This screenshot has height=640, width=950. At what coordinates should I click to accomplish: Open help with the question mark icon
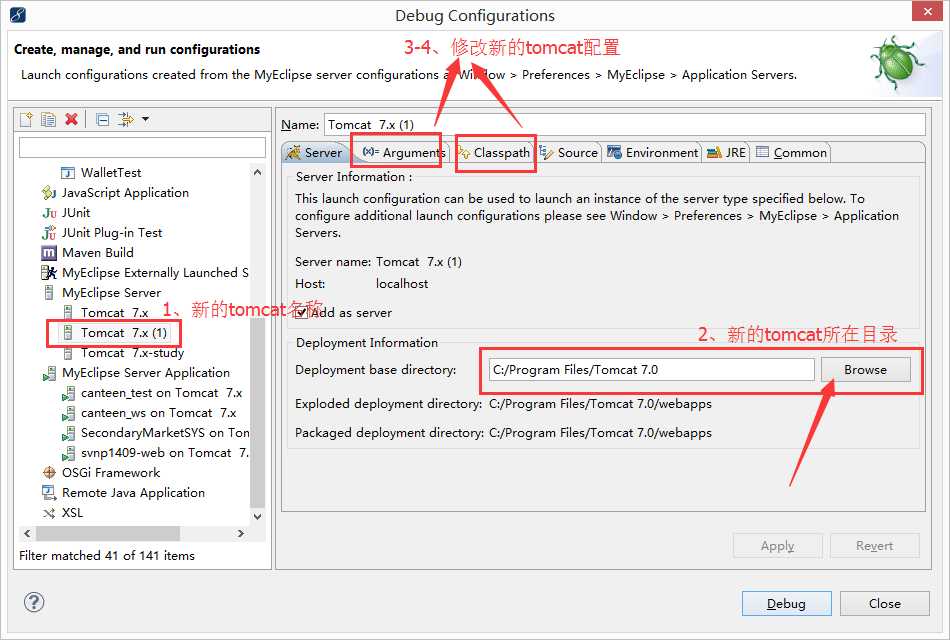(x=34, y=602)
